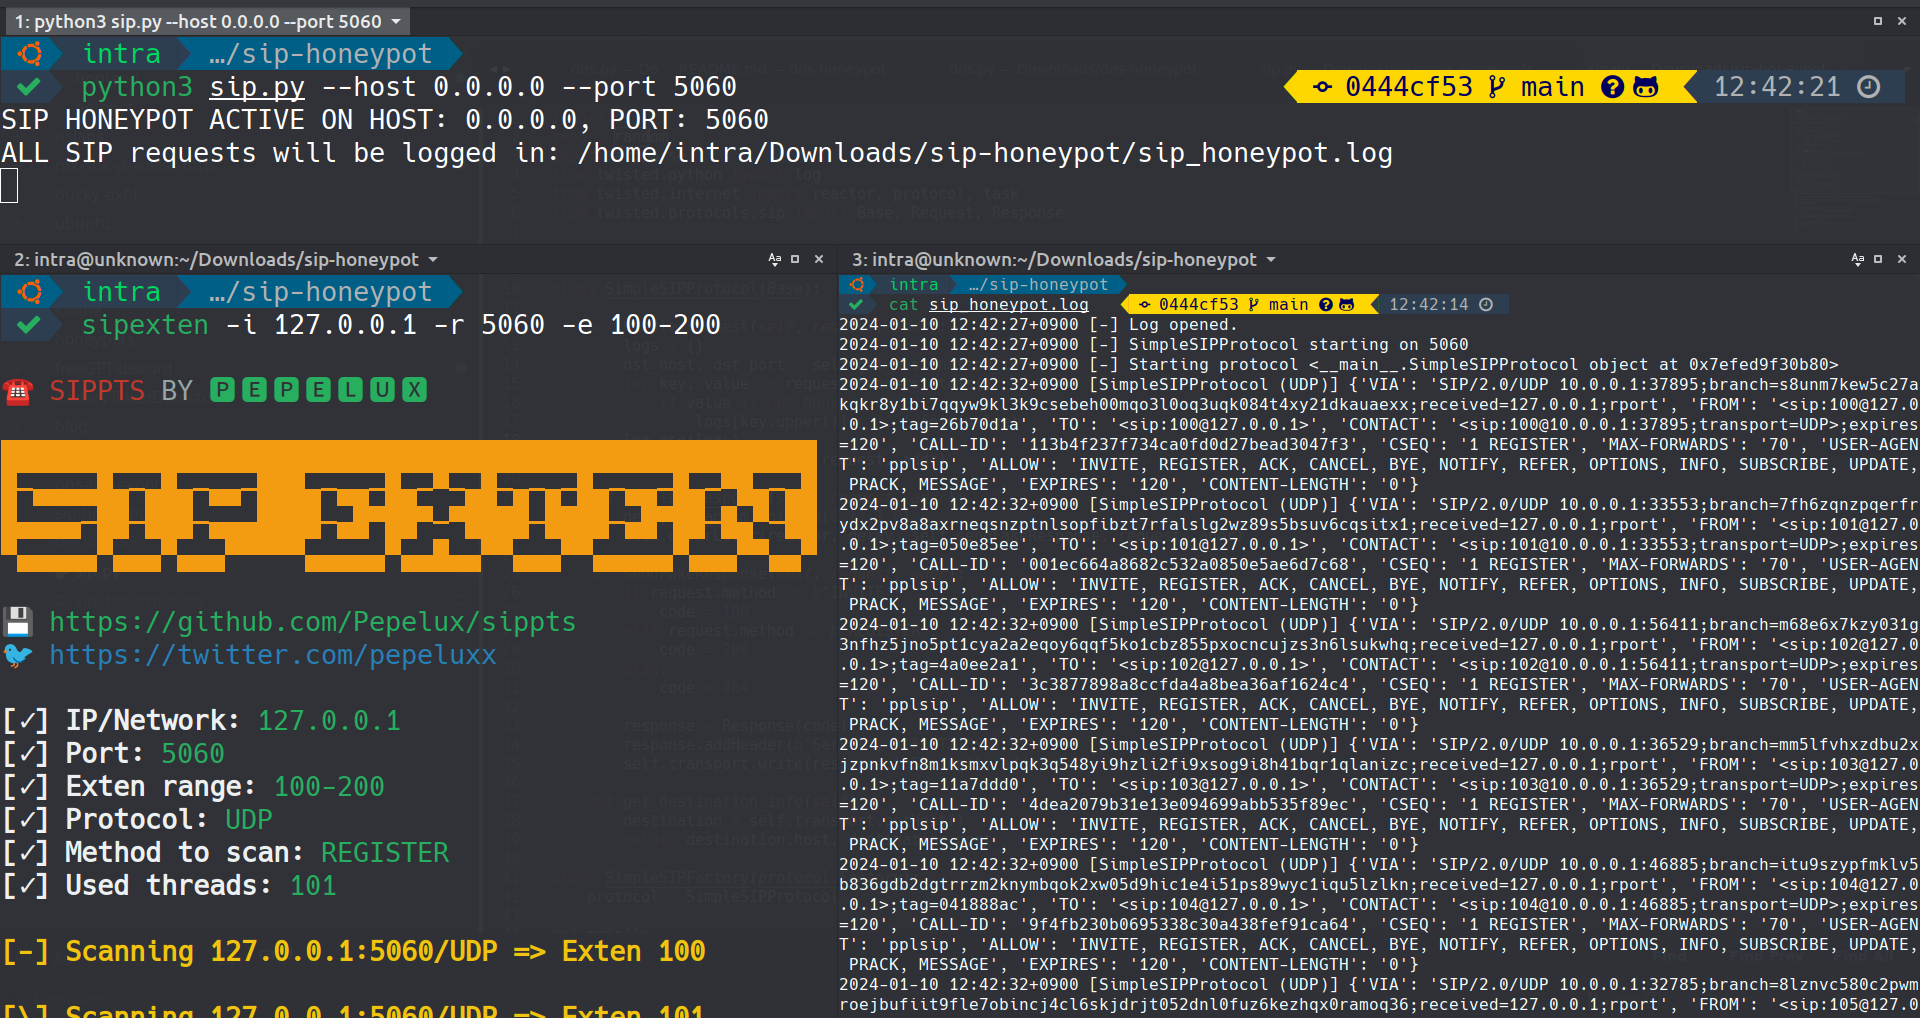Viewport: 1920px width, 1018px height.
Task: Close terminal 3 pane
Action: 1902,259
